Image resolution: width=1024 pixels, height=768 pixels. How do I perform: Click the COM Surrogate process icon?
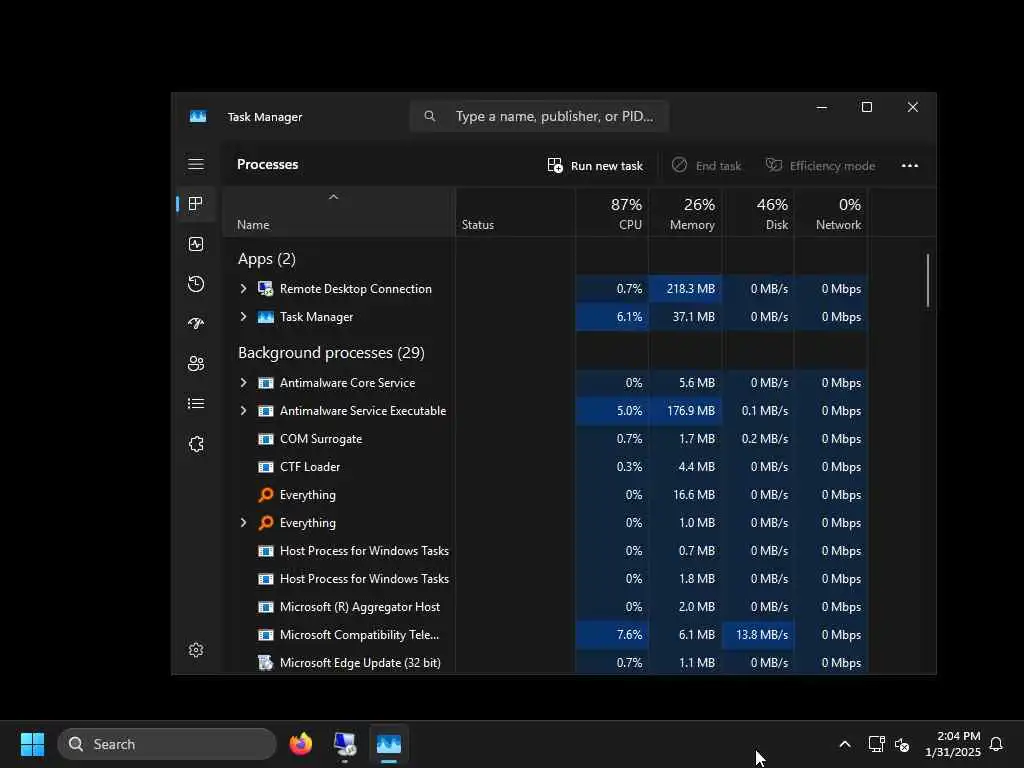click(265, 439)
